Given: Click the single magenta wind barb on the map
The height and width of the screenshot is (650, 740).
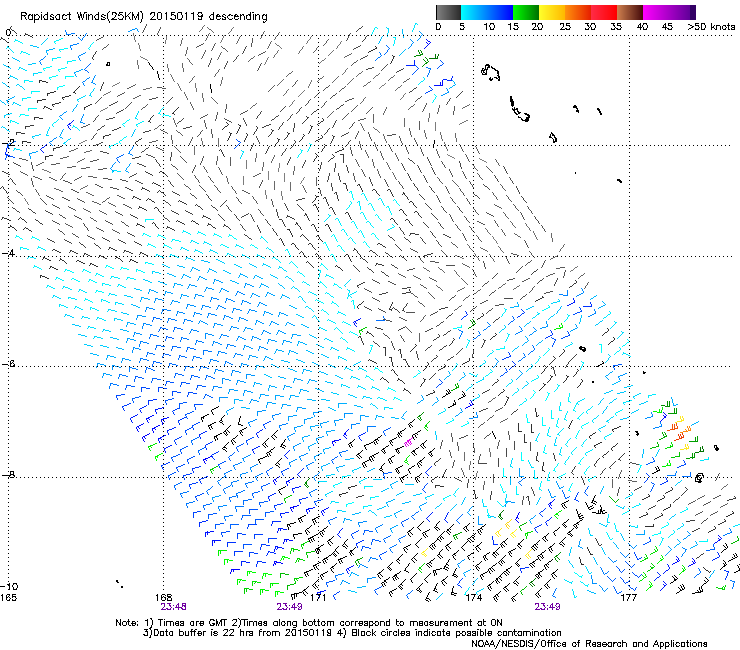Looking at the screenshot, I should click(408, 442).
